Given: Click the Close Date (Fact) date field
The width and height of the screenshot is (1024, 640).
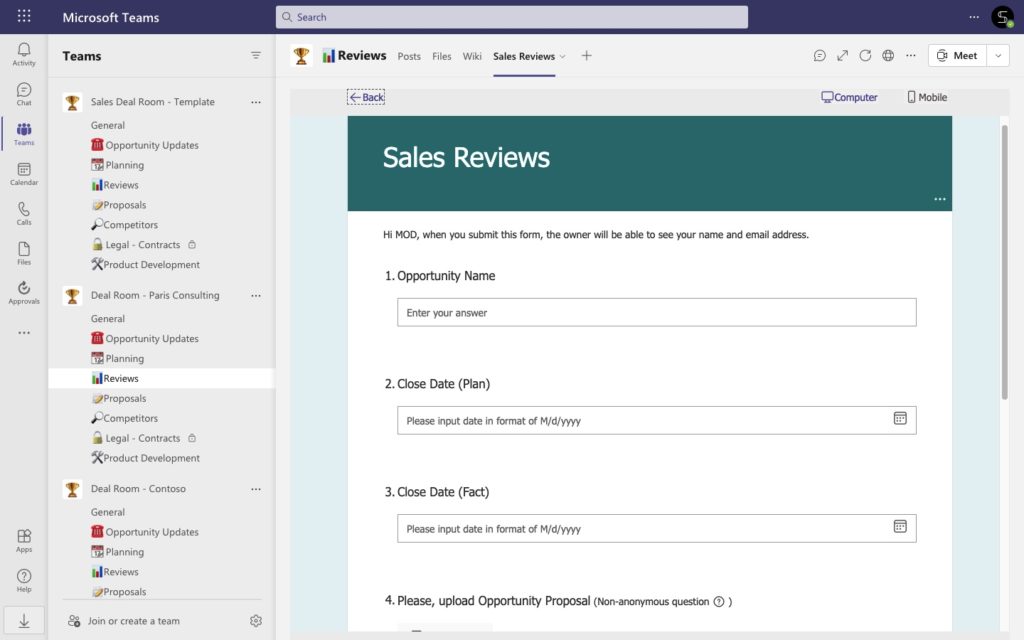Looking at the screenshot, I should pyautogui.click(x=656, y=528).
